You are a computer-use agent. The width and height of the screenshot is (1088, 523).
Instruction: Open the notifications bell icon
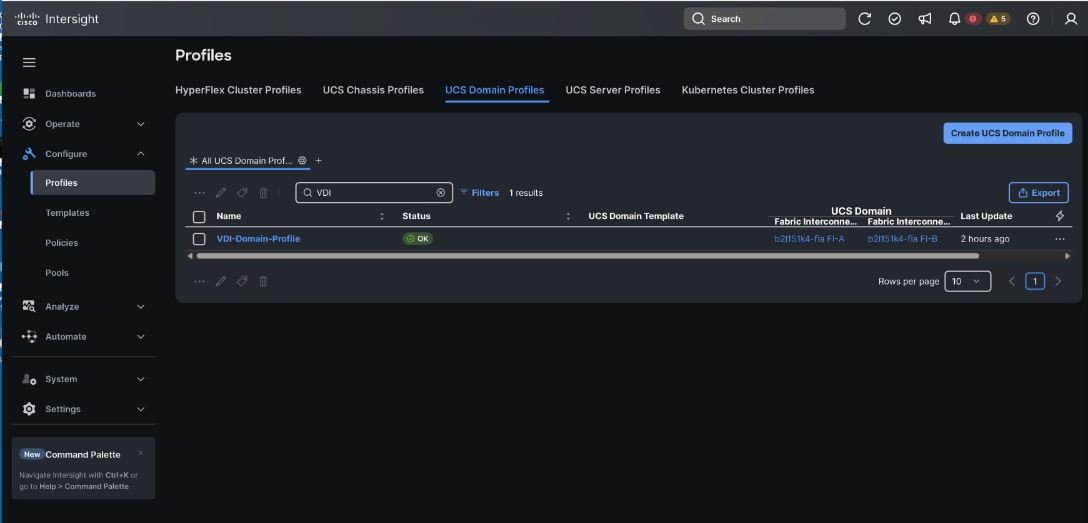[955, 19]
